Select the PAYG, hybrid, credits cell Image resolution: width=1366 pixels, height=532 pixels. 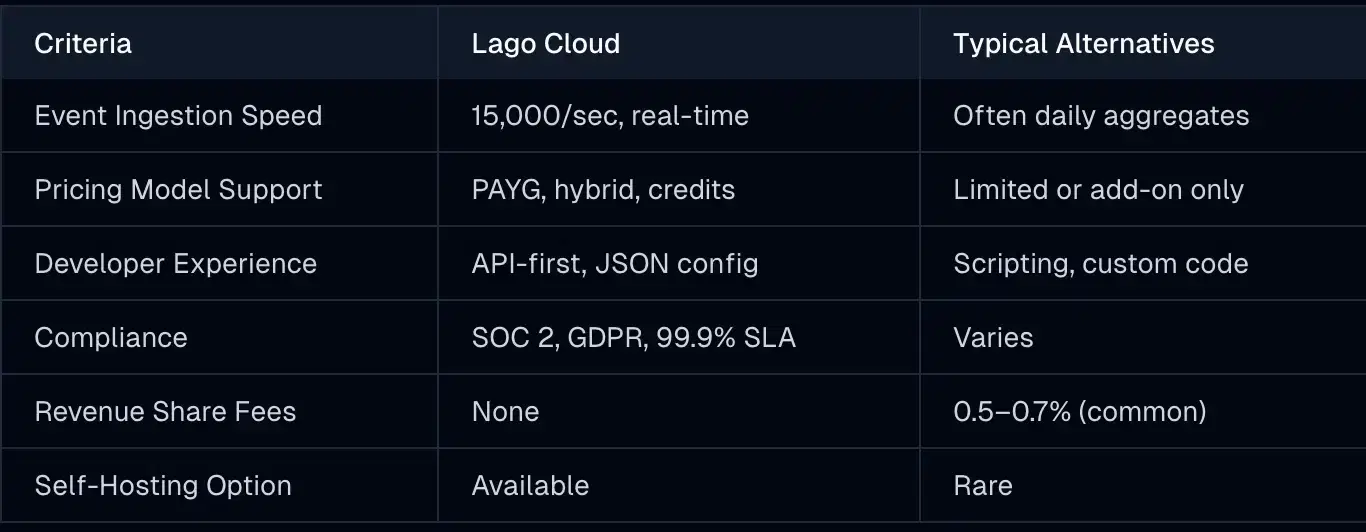click(x=603, y=190)
